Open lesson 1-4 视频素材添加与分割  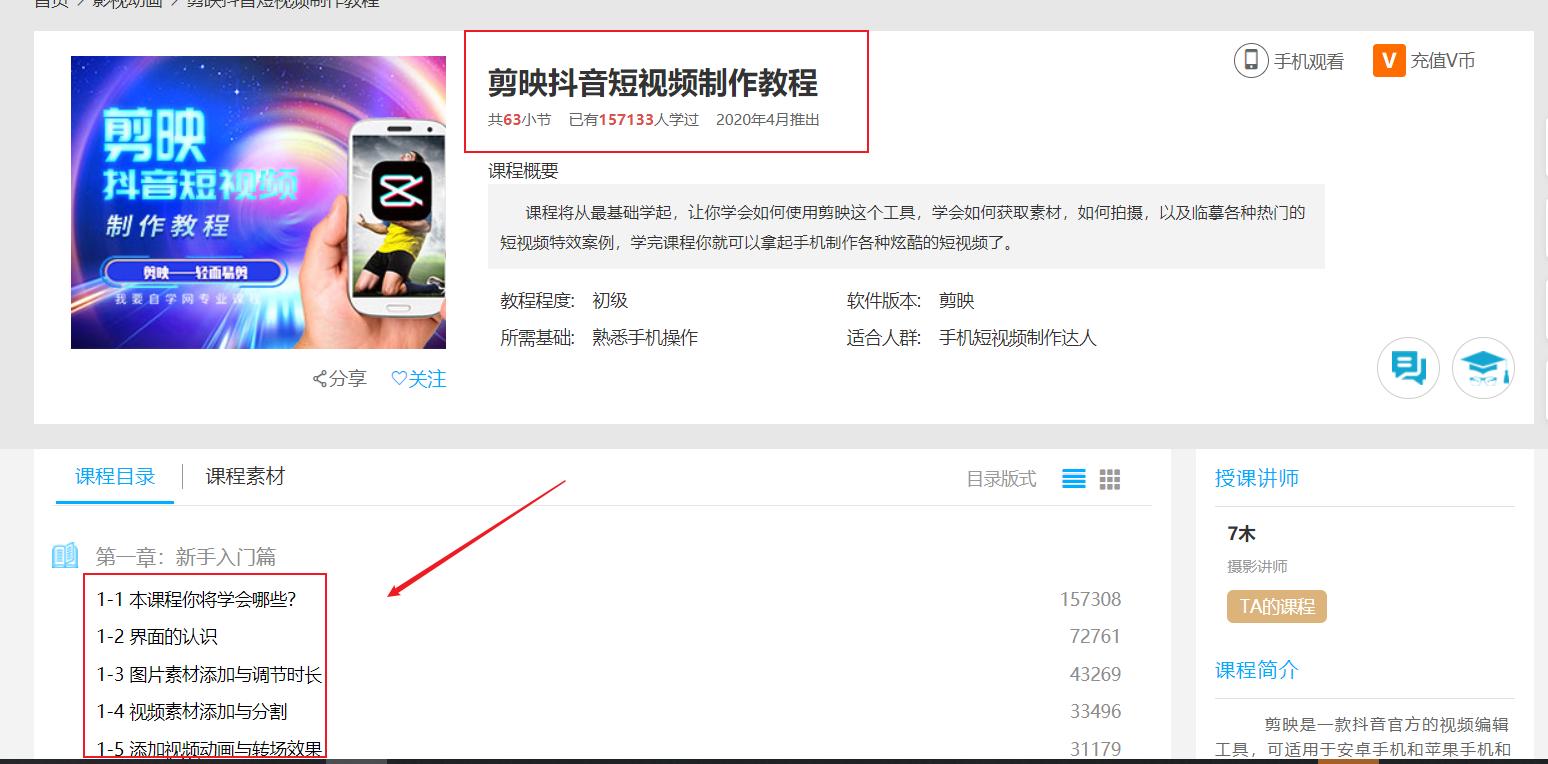click(x=190, y=712)
